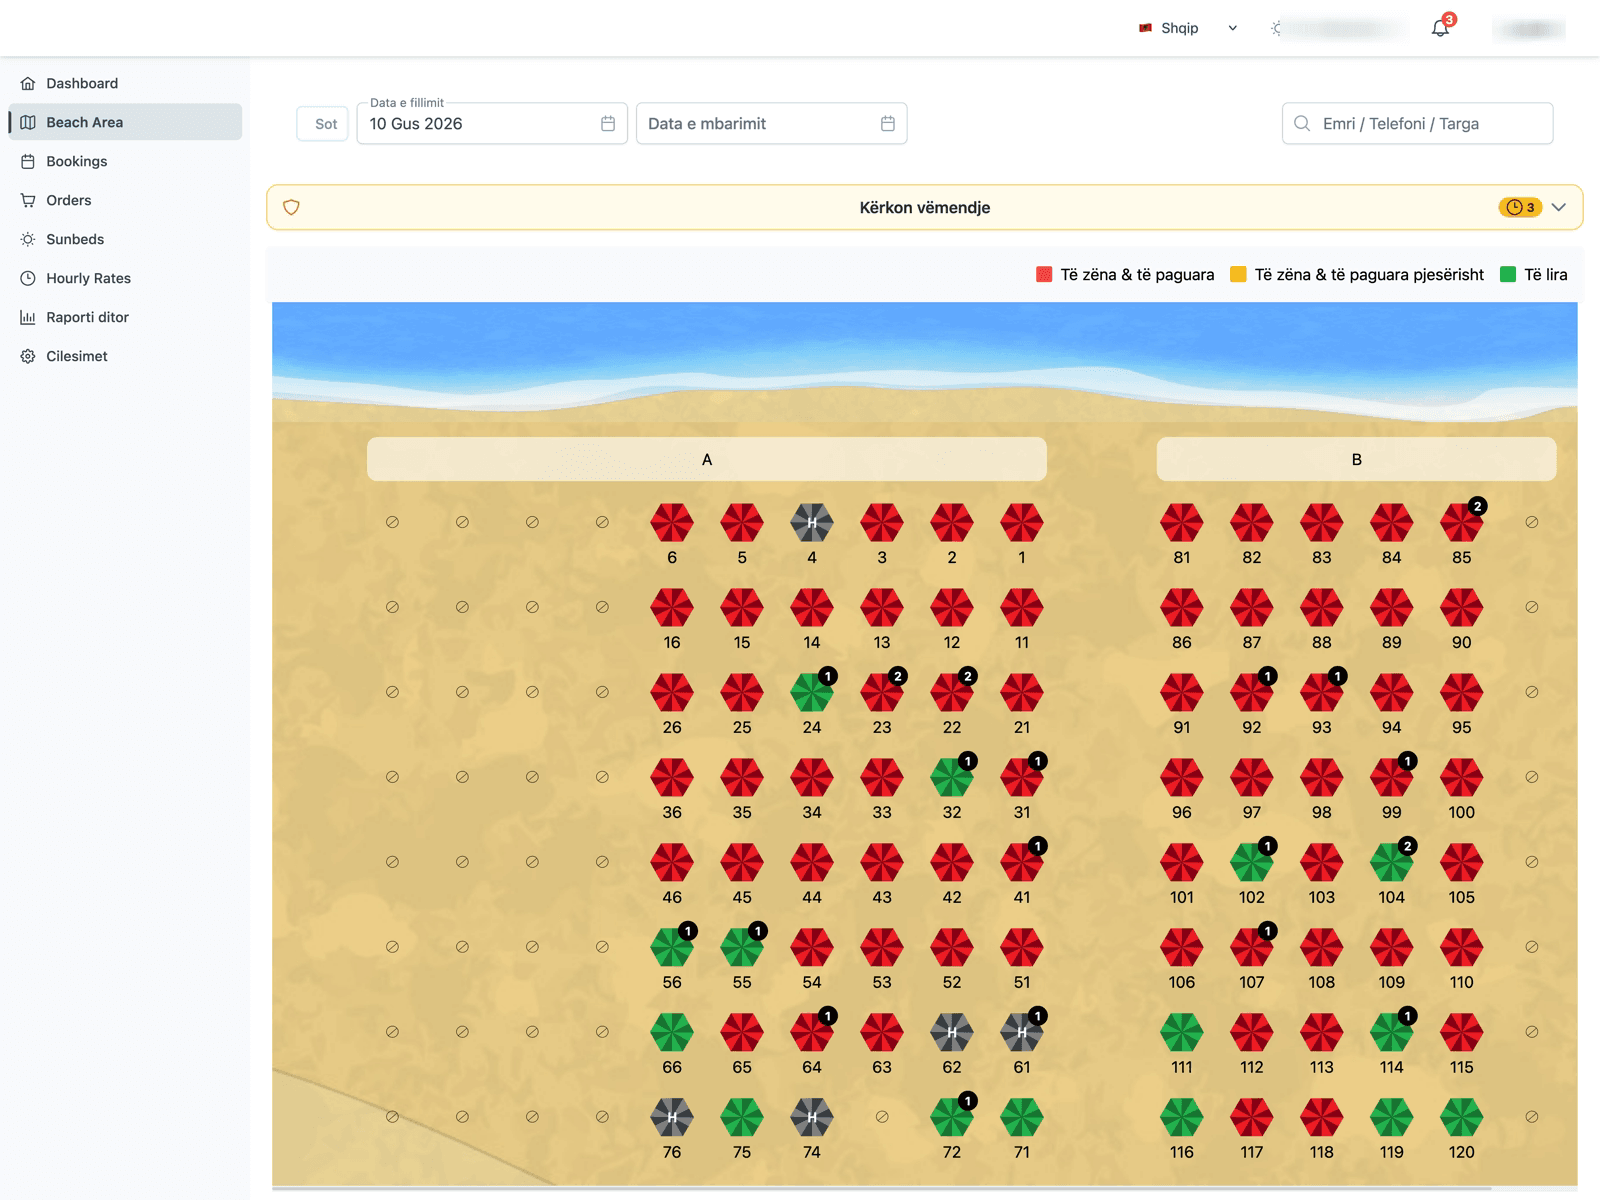
Task: Select green umbrella 114
Action: point(1392,1033)
